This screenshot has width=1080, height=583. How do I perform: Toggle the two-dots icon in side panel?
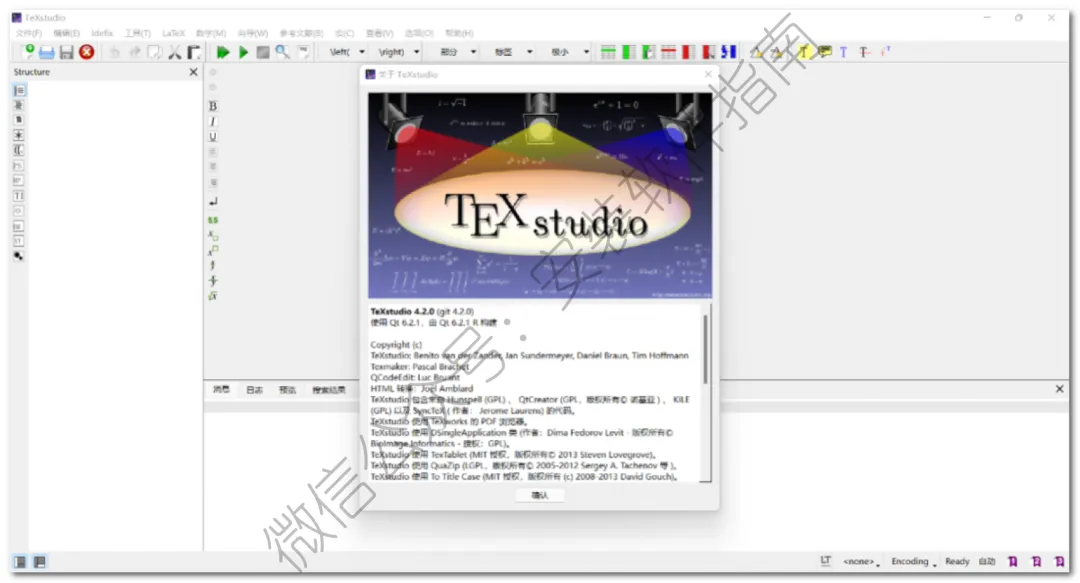point(19,256)
